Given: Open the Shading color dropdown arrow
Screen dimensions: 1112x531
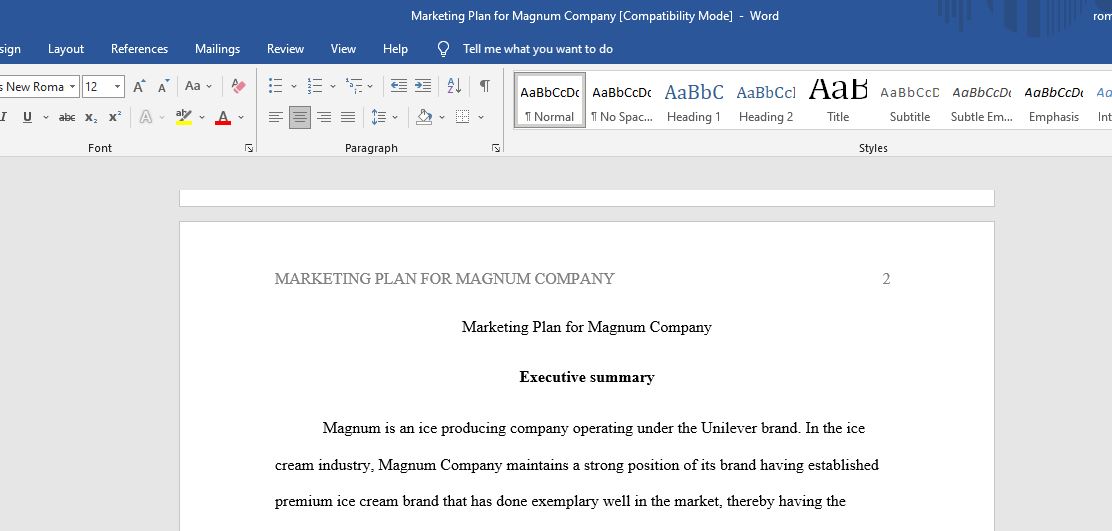Looking at the screenshot, I should coord(442,117).
